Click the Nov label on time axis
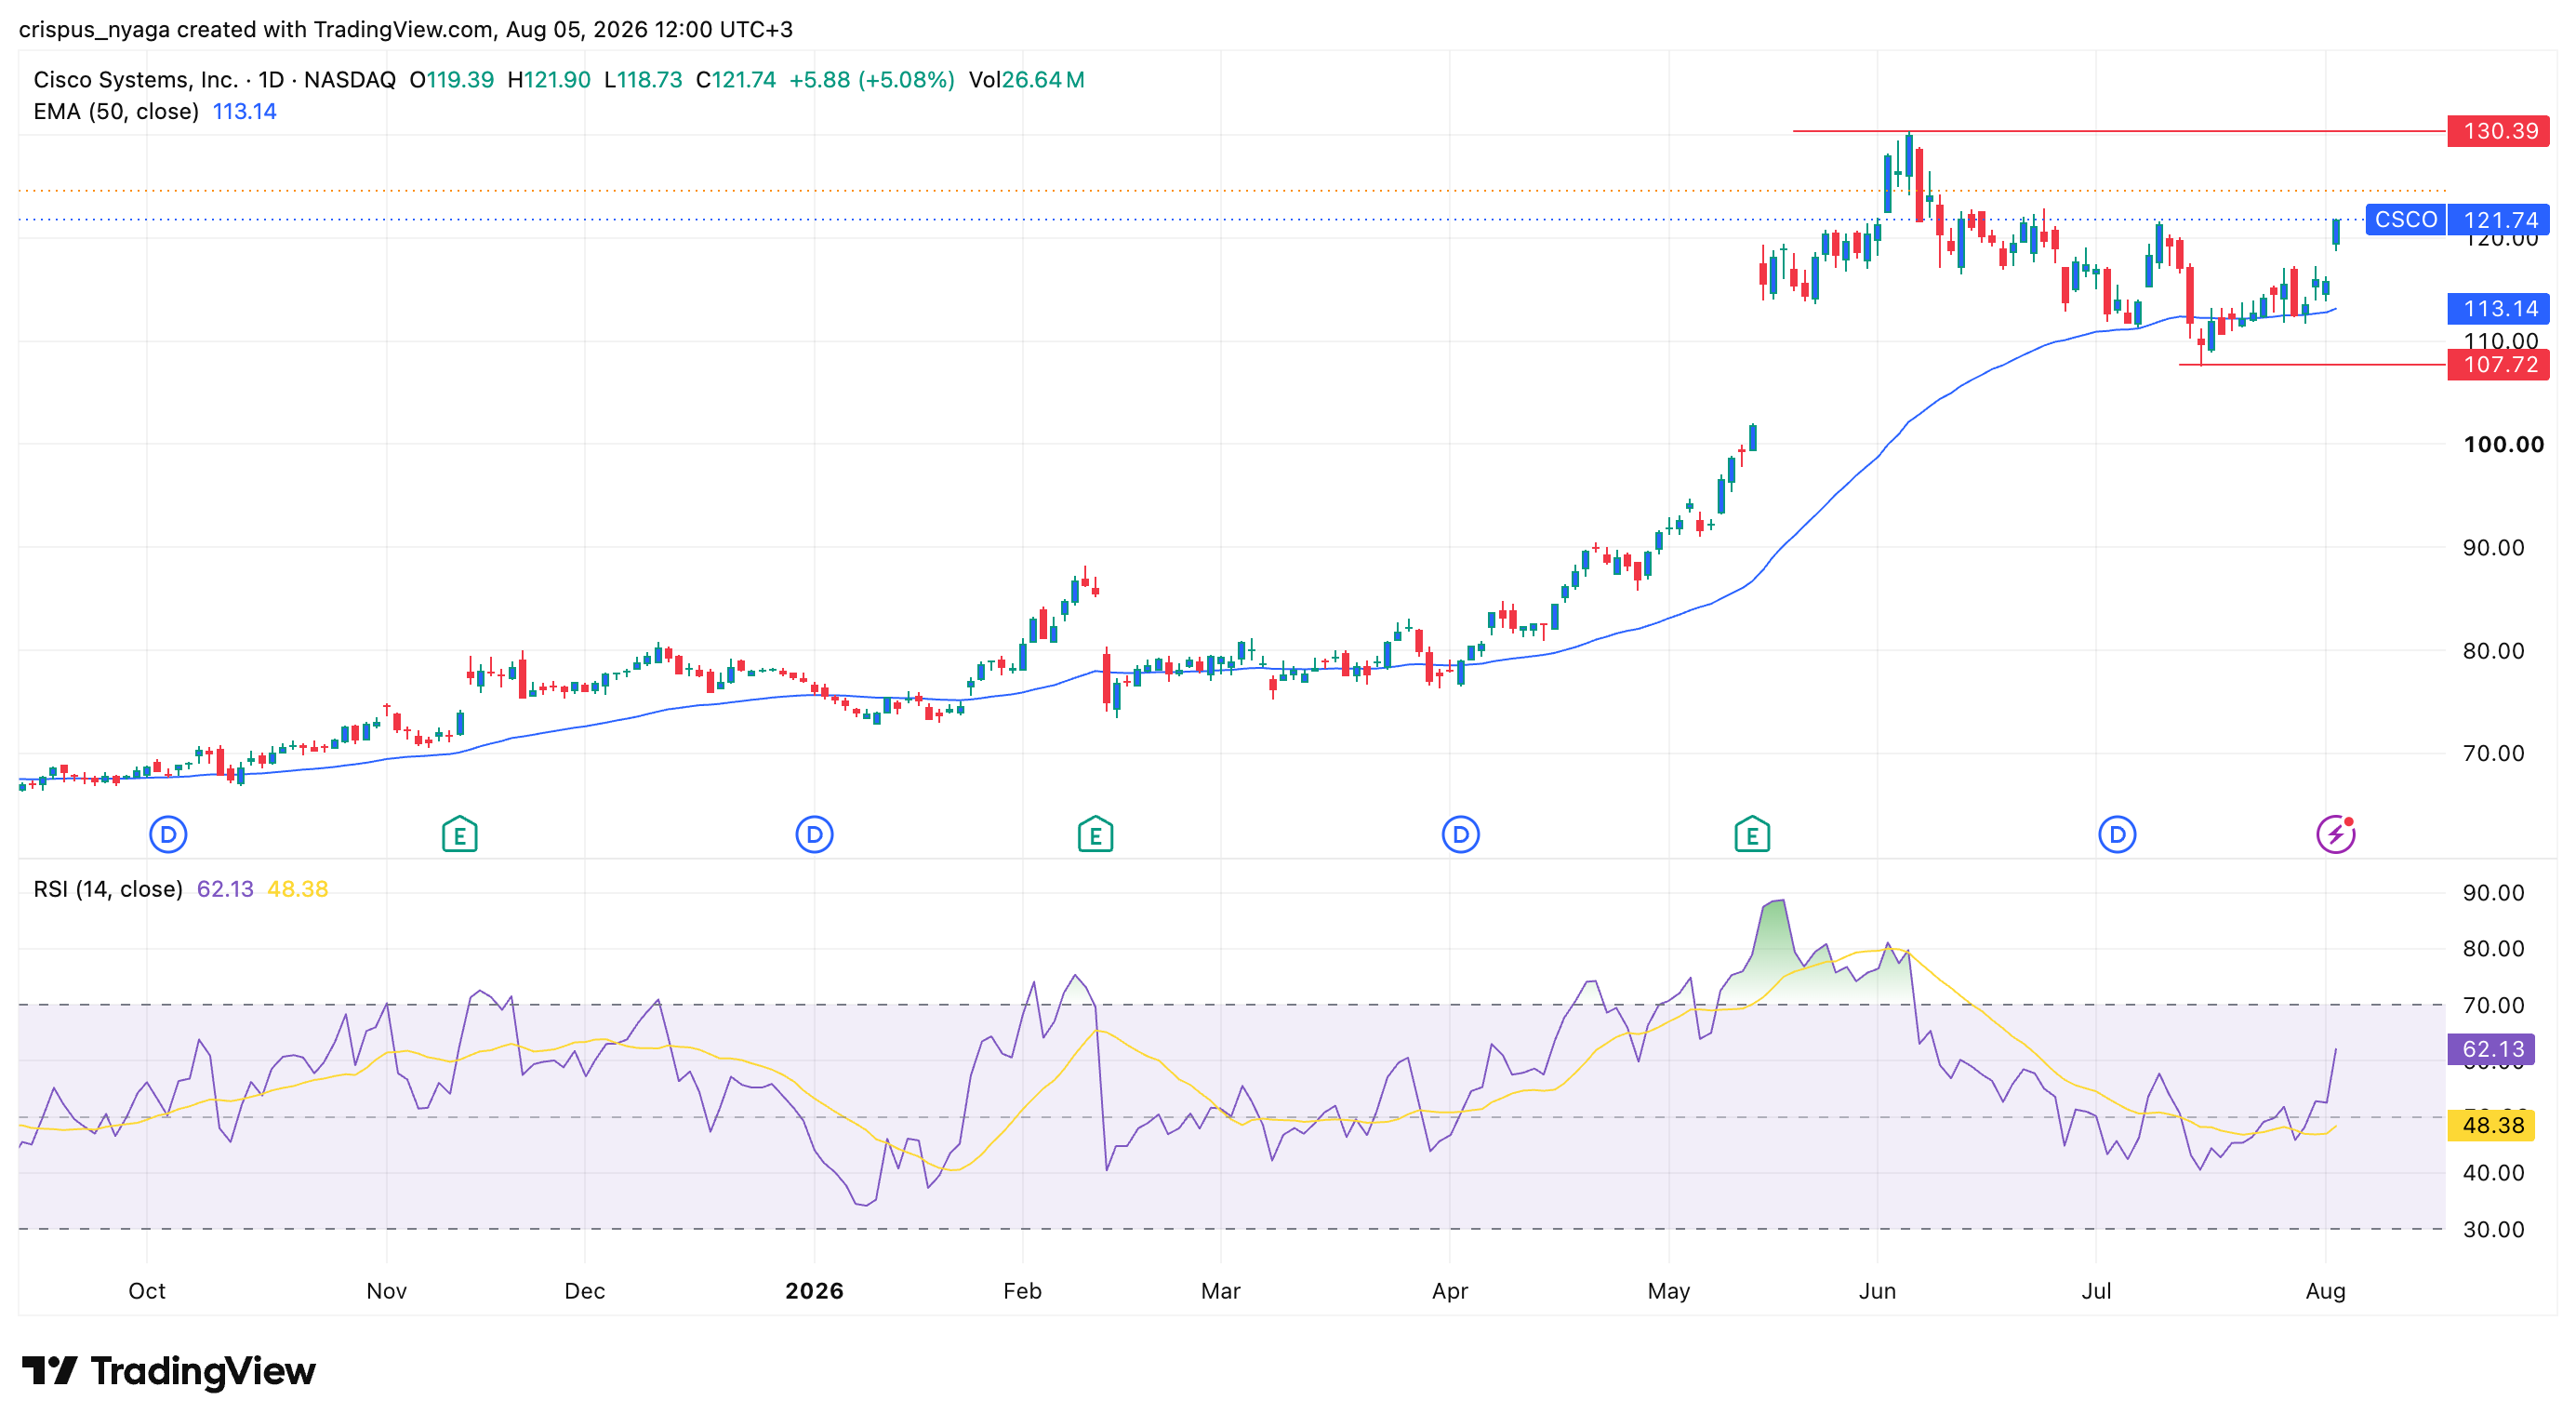2576x1427 pixels. point(386,1291)
